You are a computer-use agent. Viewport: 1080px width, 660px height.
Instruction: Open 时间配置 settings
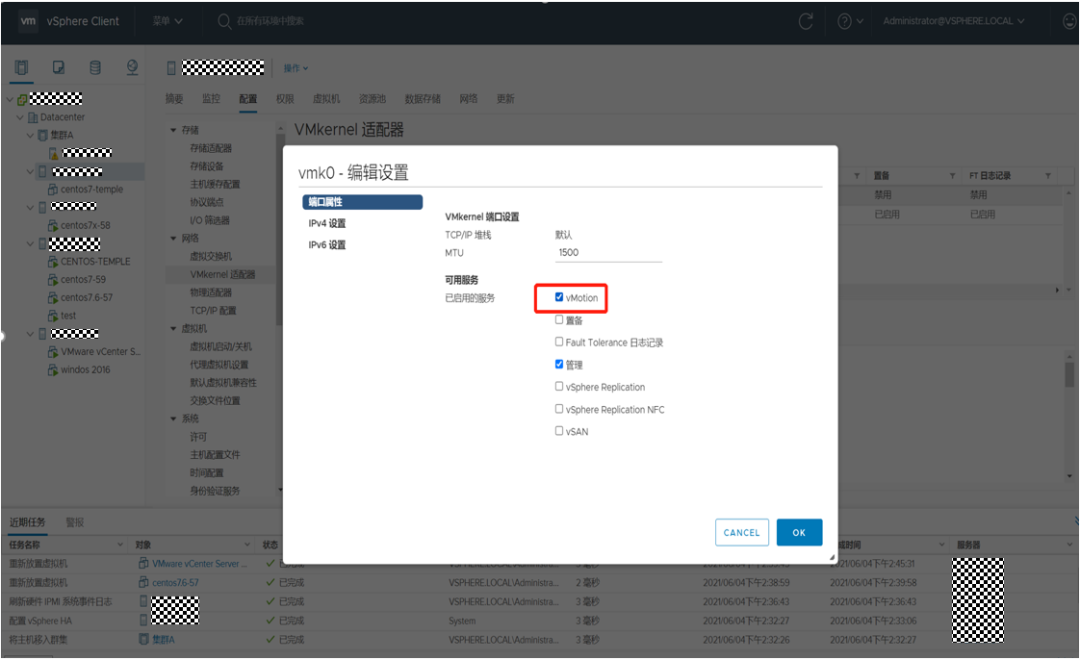click(x=207, y=473)
